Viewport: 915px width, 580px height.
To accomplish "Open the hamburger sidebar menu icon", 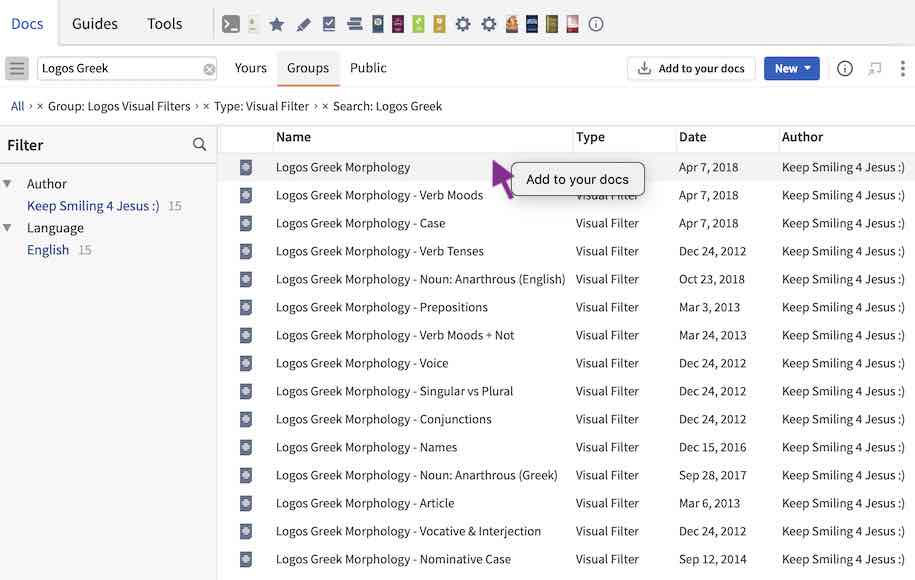I will pos(17,68).
